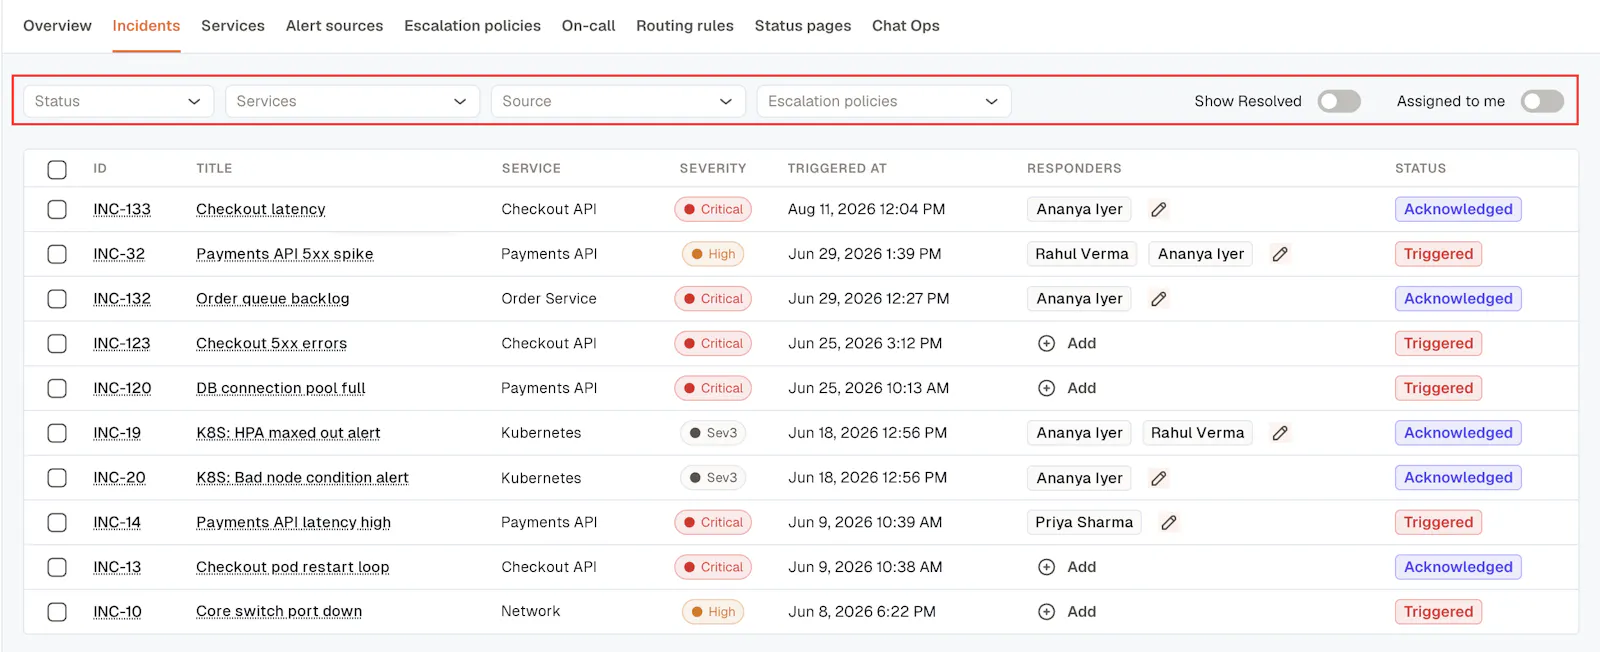
Task: Check the INC-13 row checkbox
Action: 57,567
